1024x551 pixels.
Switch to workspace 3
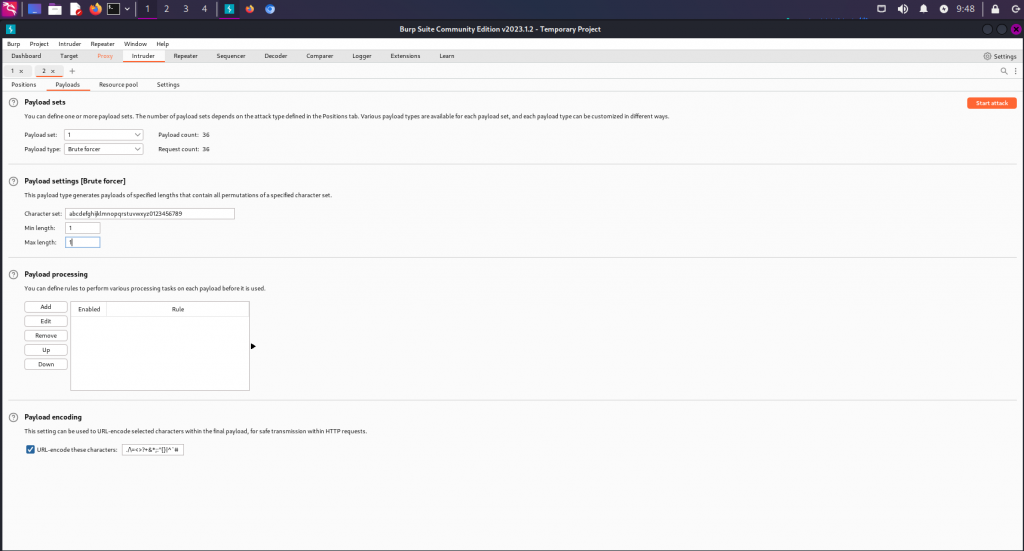185,9
